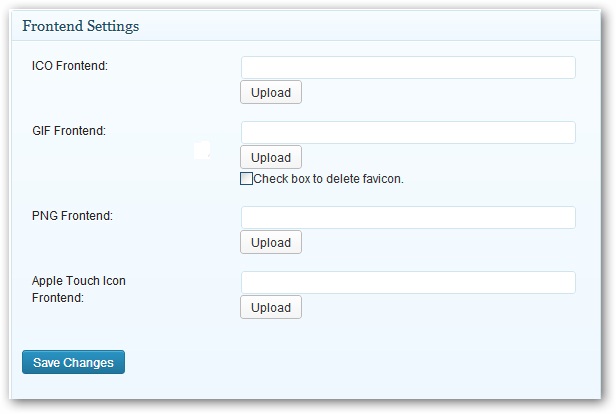Click the word 'favicon' in the checkbox caption
Viewport: 616px width, 414px height.
(x=378, y=179)
